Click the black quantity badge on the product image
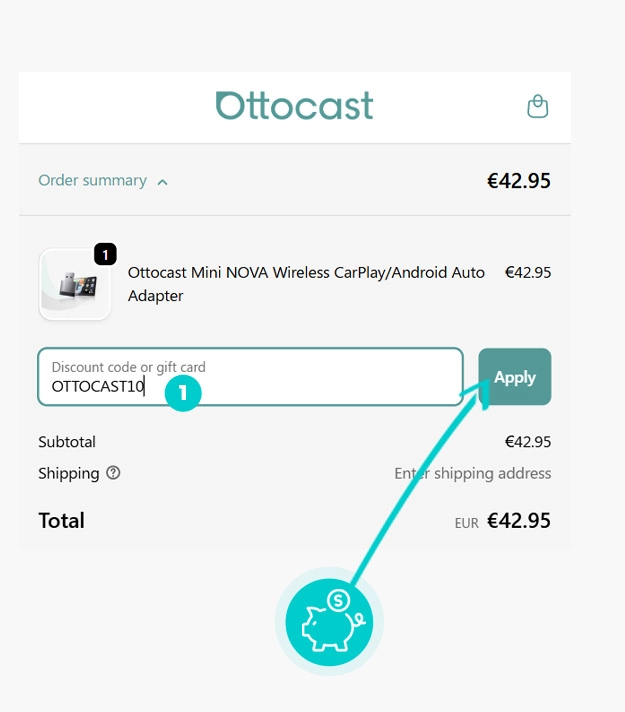The height and width of the screenshot is (712, 625). [x=105, y=254]
